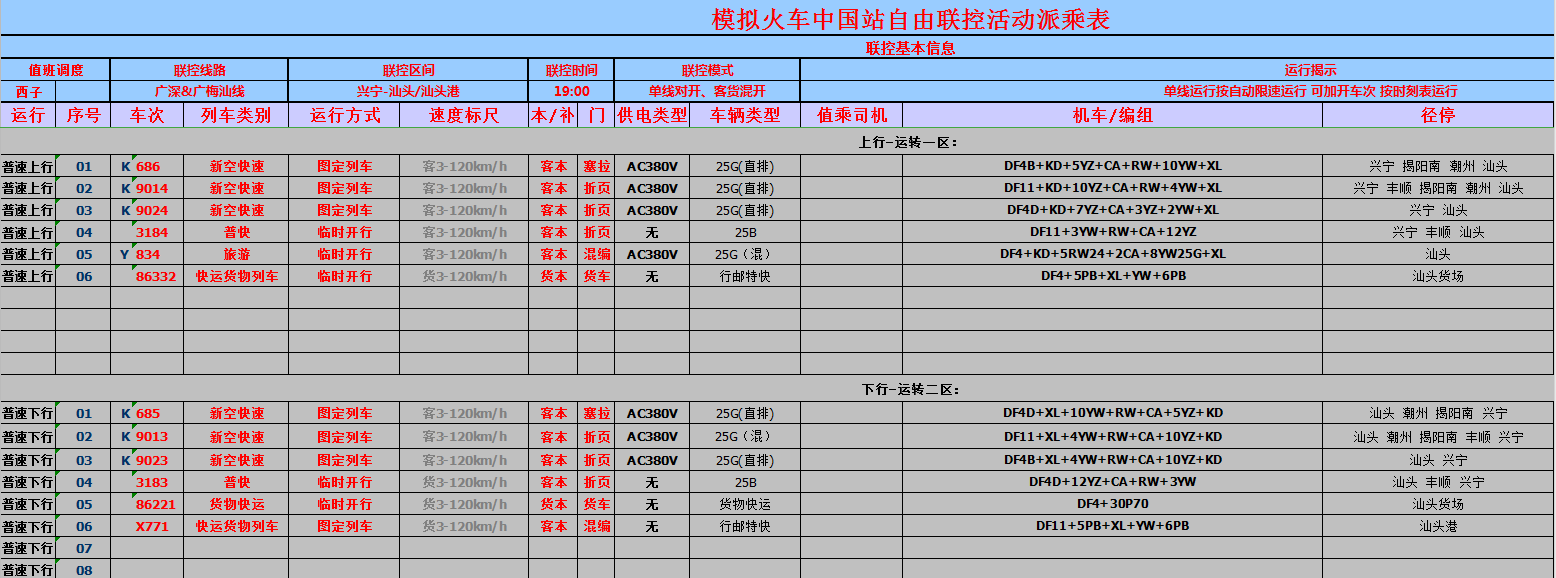Select the 单线对开、客货混开 mode cell

coord(707,91)
